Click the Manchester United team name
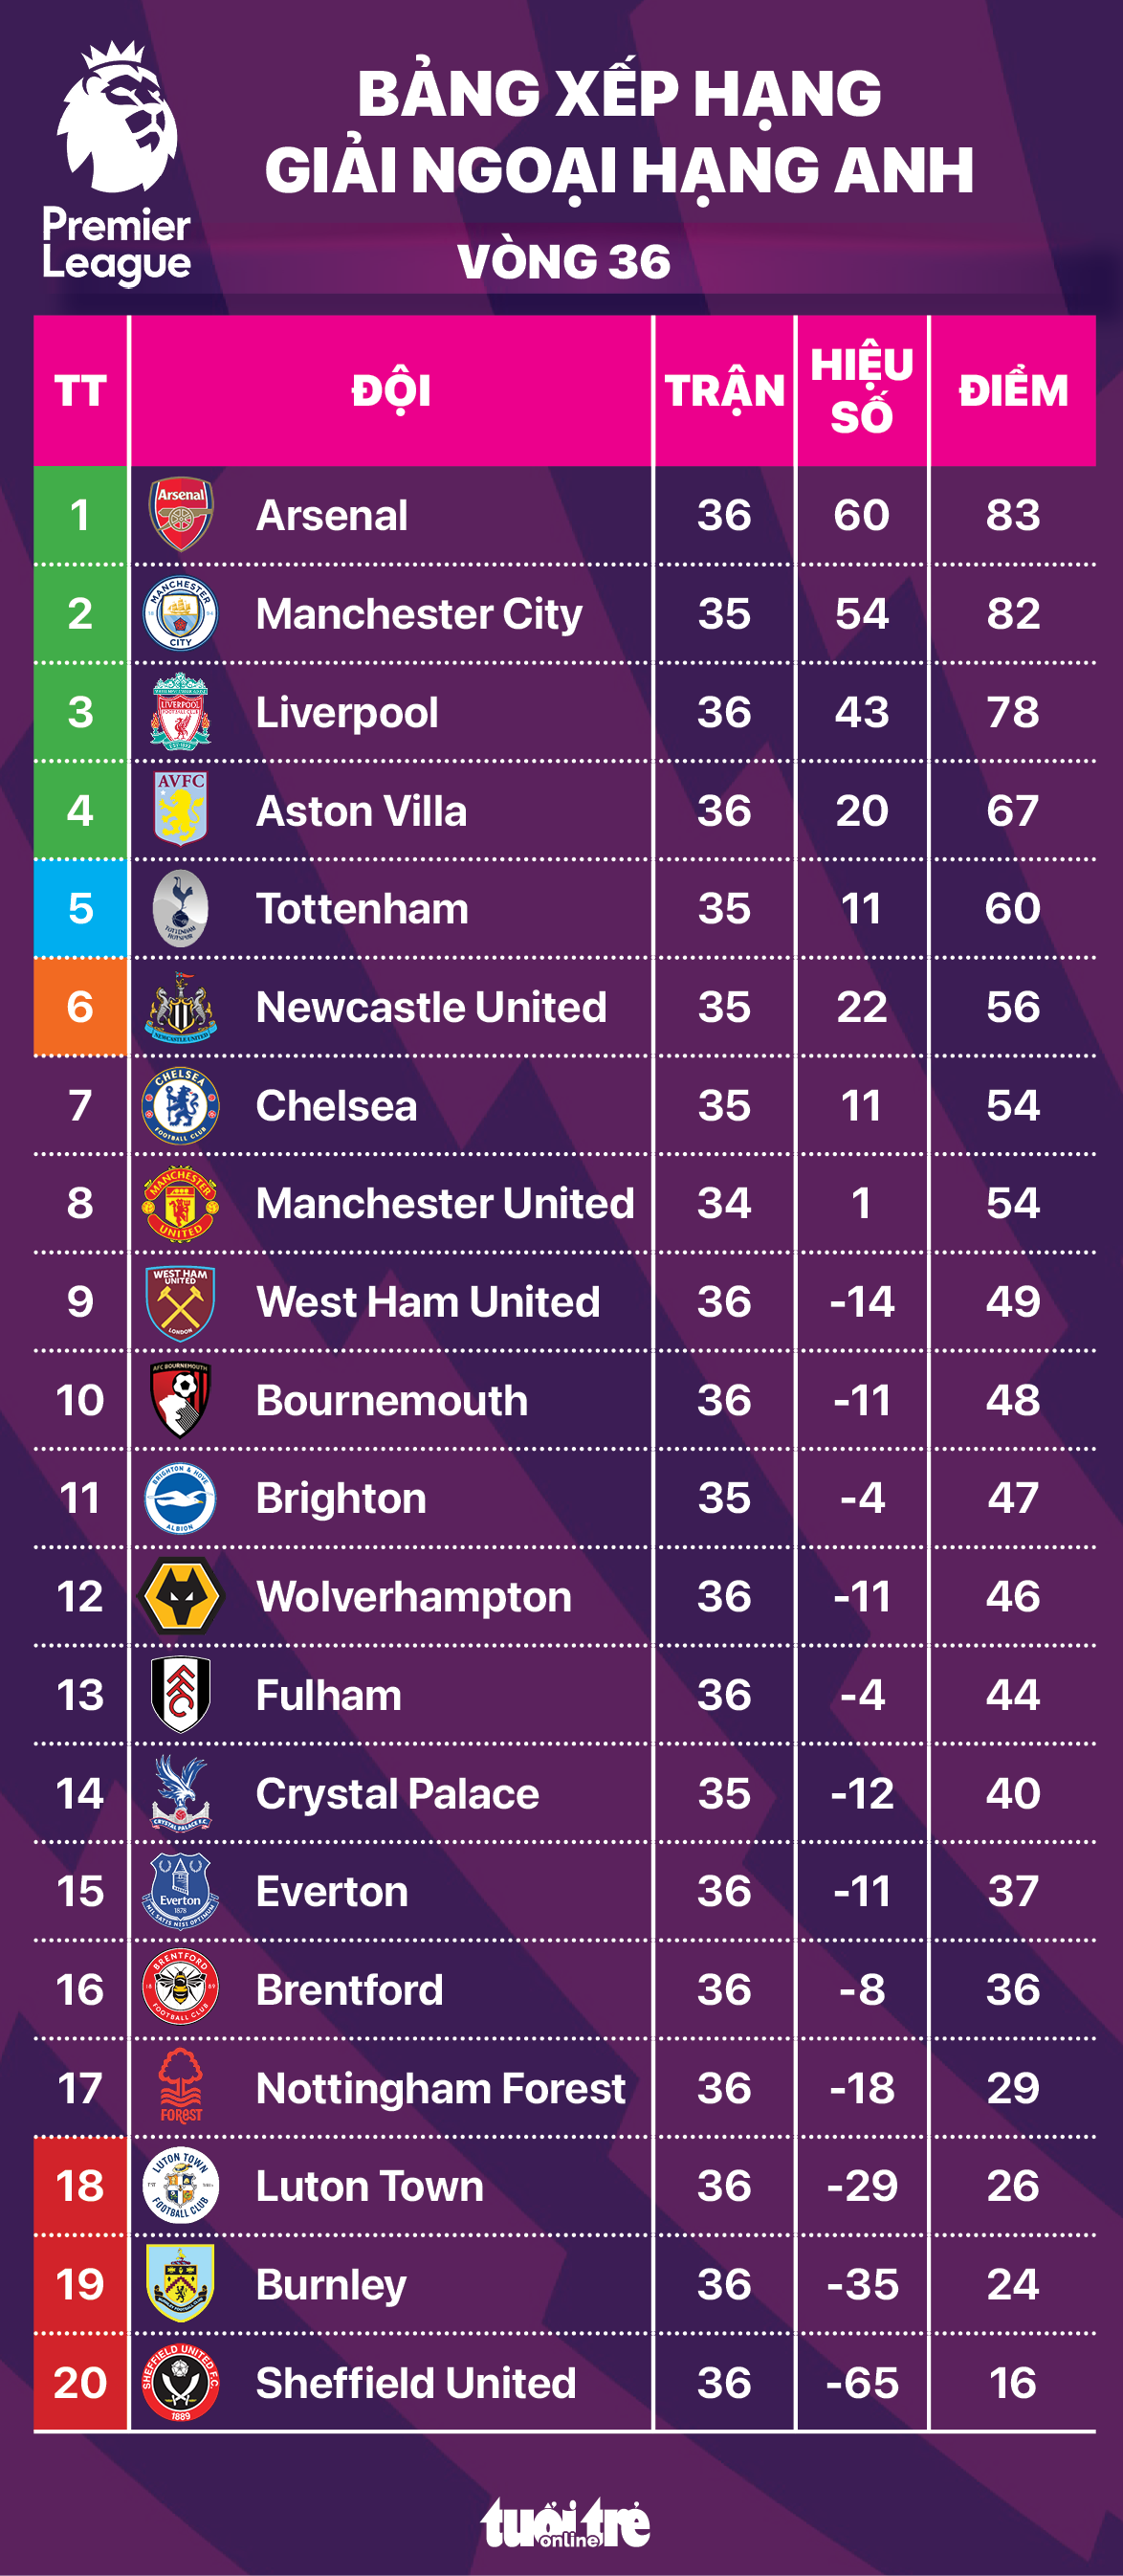Viewport: 1123px width, 2576px height. [445, 1203]
